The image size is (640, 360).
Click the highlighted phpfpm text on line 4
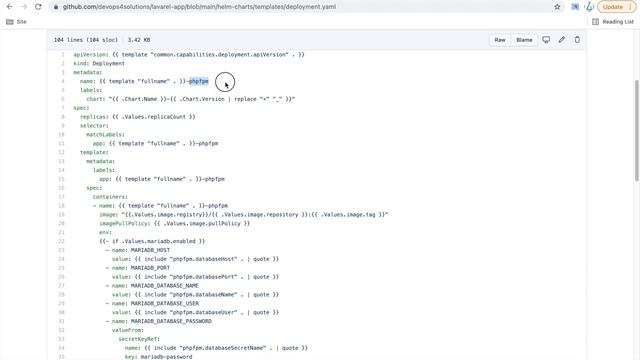199,81
